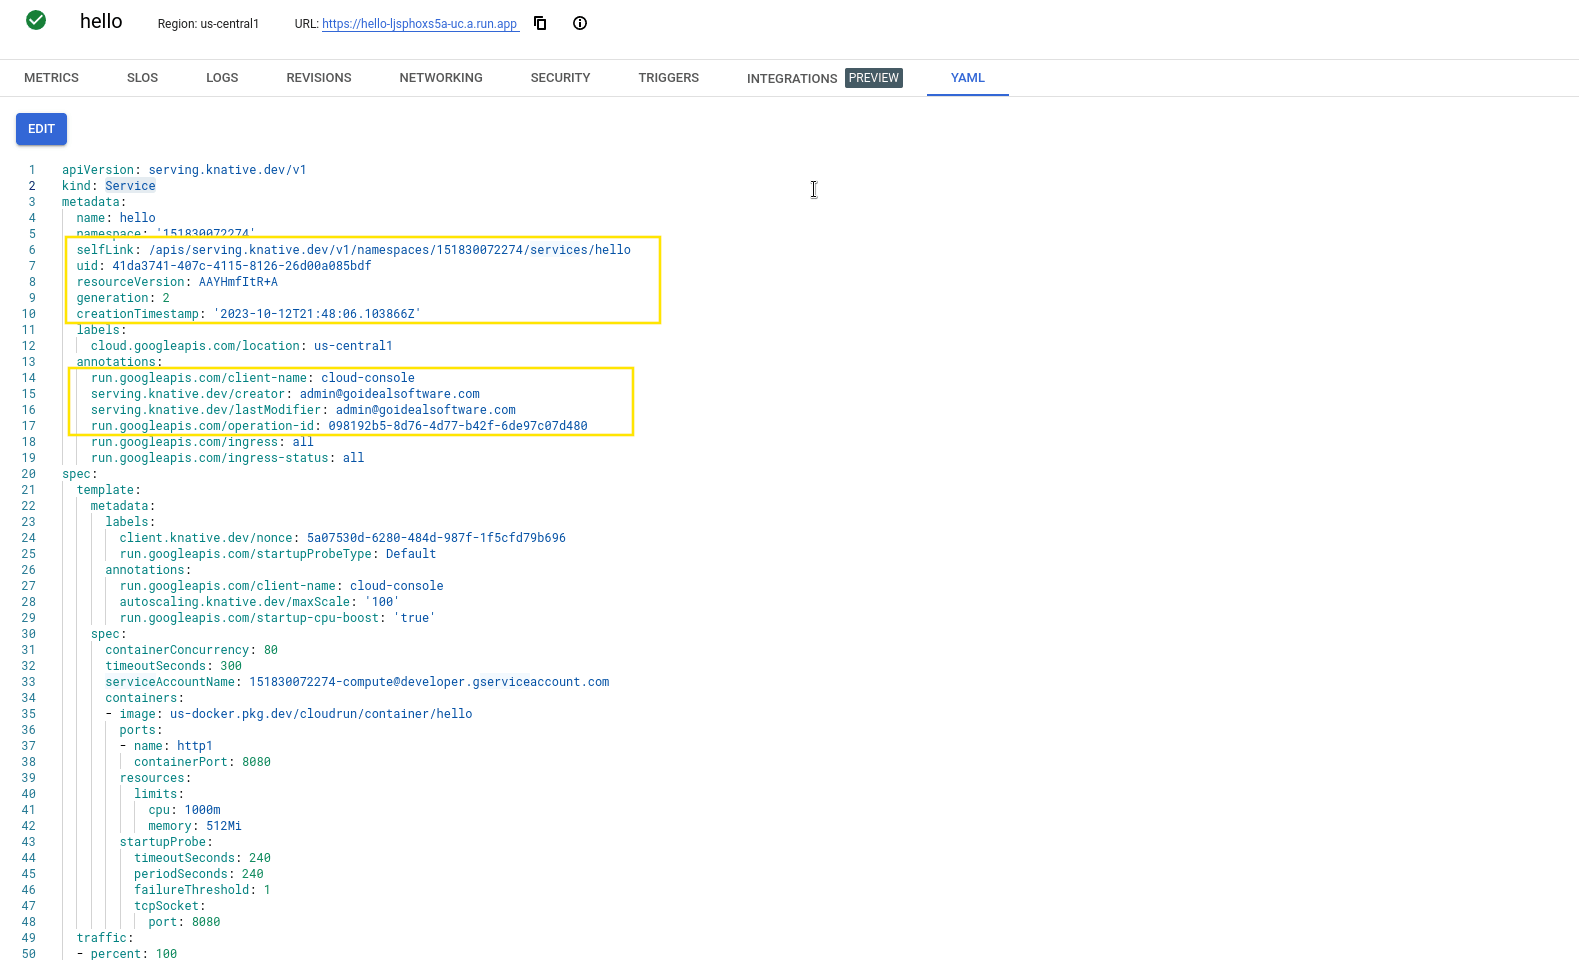Switch to the METRICS tab
The height and width of the screenshot is (960, 1579).
pyautogui.click(x=52, y=78)
